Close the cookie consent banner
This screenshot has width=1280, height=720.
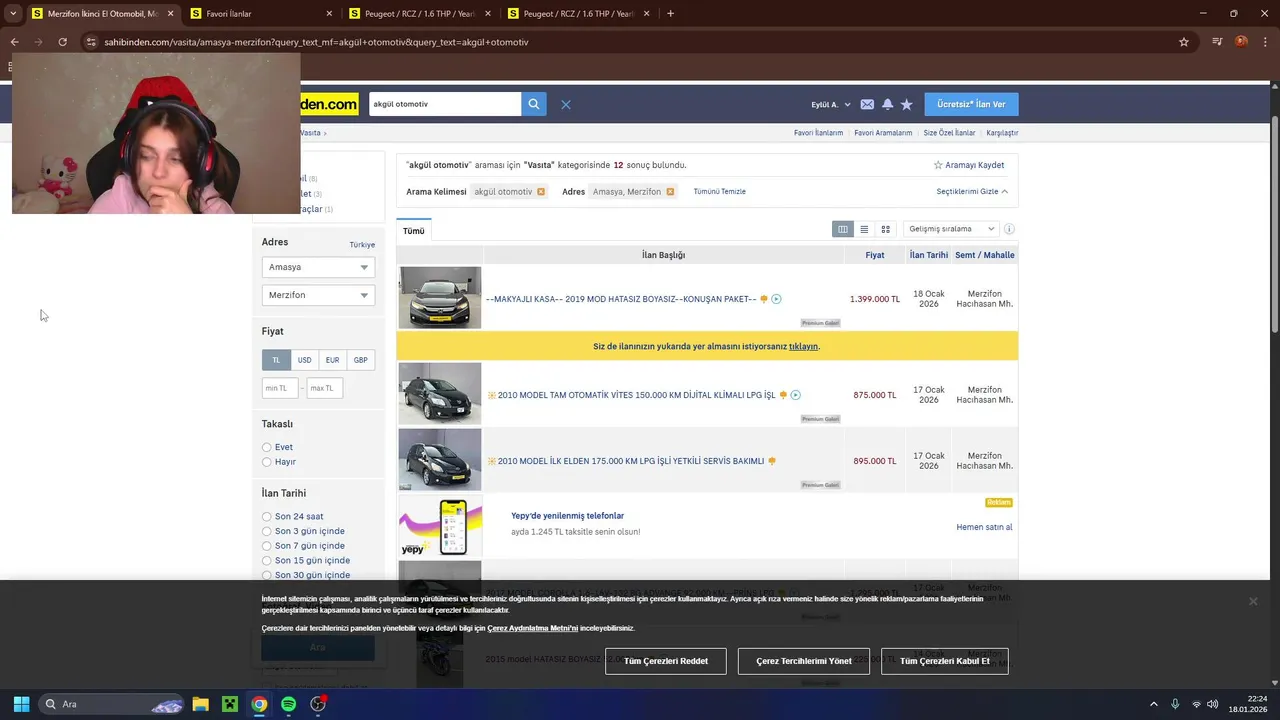(1253, 601)
